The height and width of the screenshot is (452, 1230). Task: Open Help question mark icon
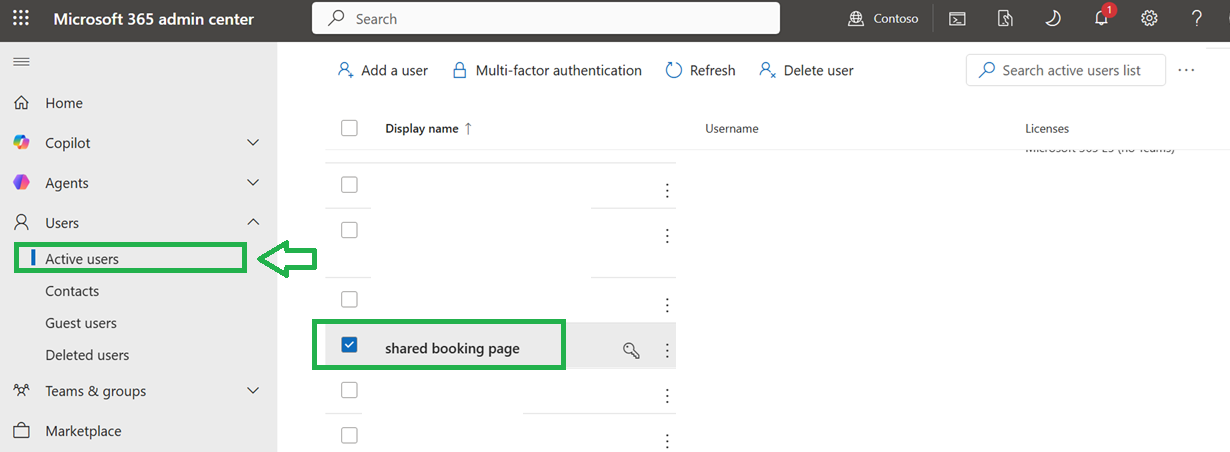tap(1197, 19)
